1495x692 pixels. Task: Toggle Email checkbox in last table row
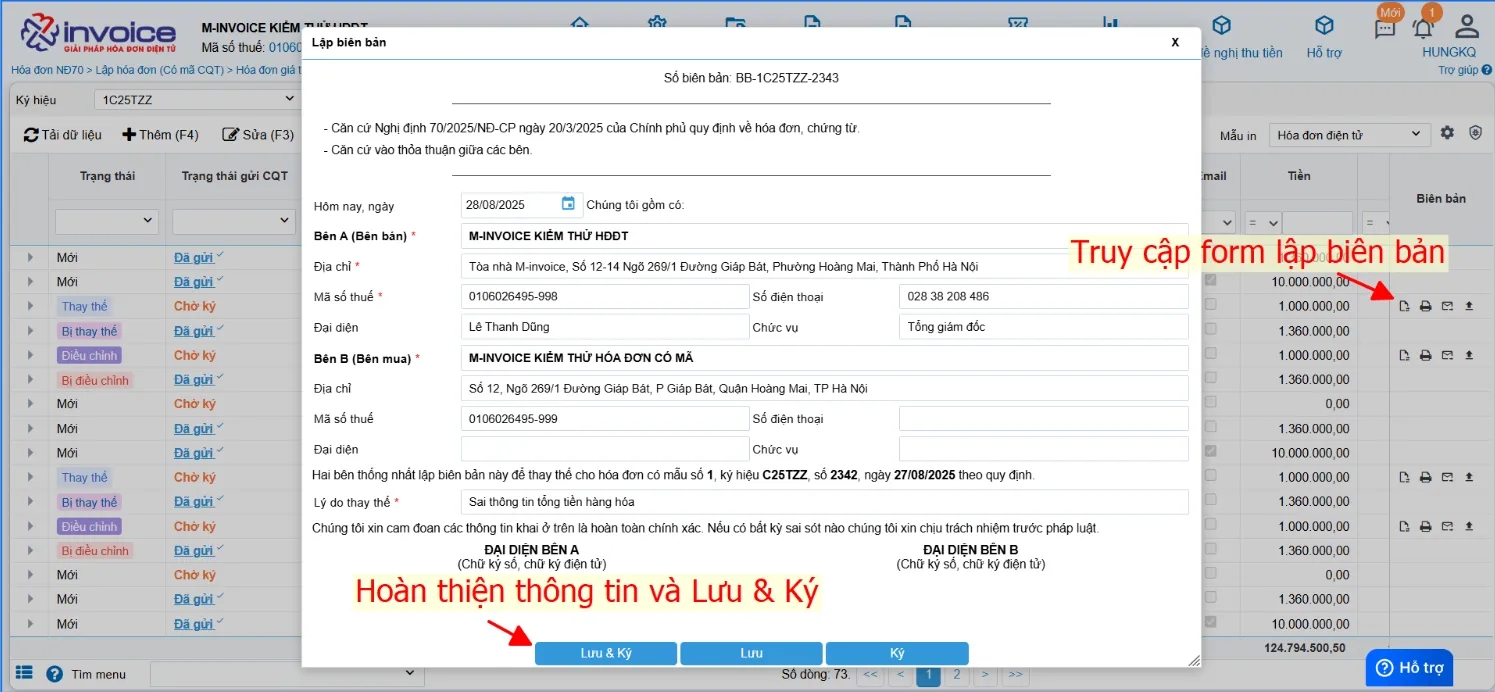(x=1212, y=621)
